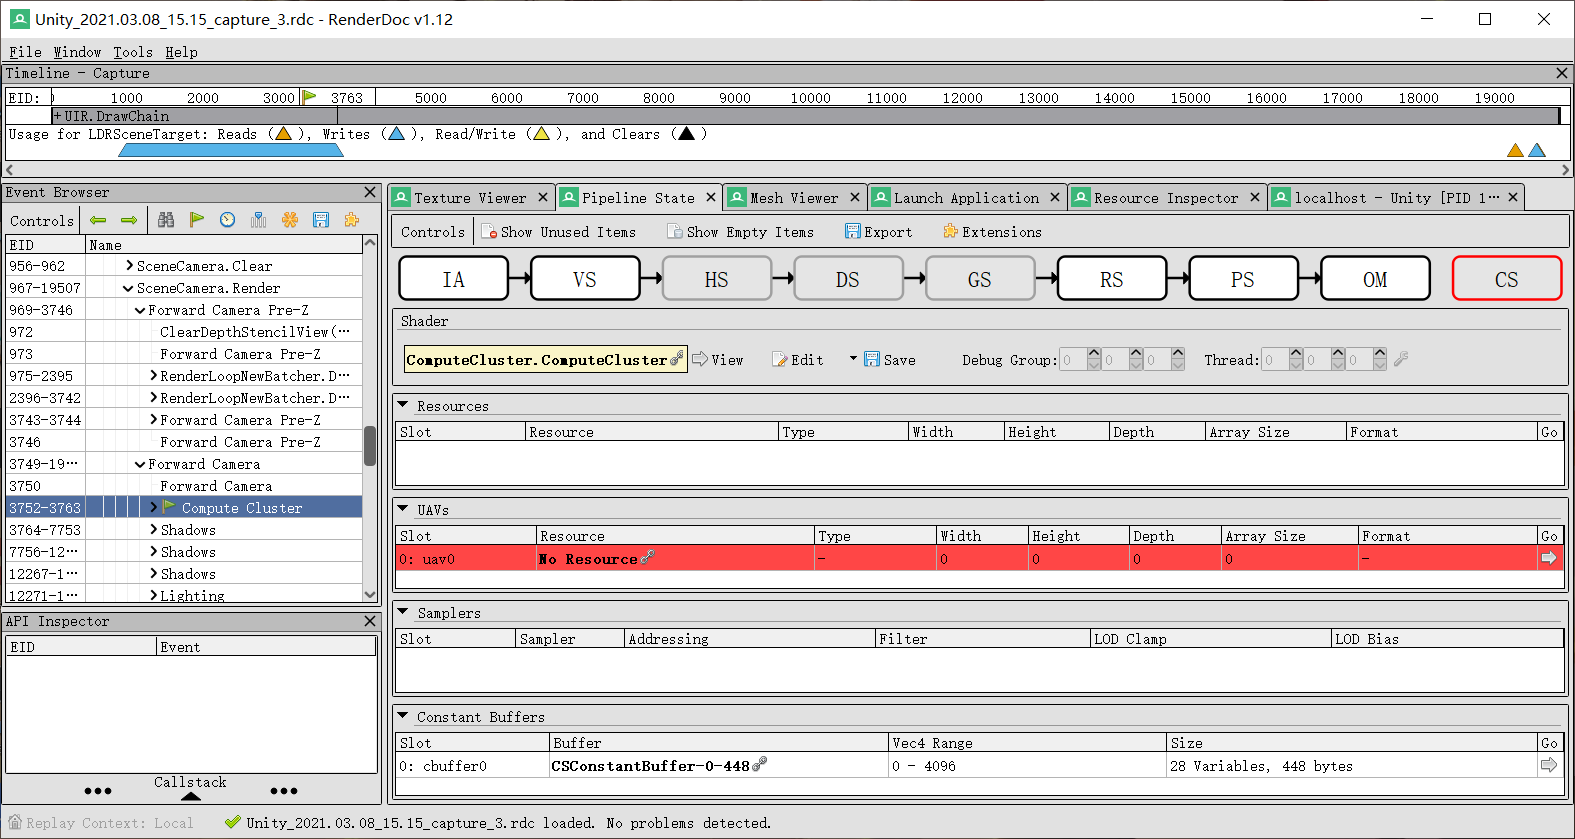Image resolution: width=1575 pixels, height=839 pixels.
Task: Click the Go arrow on the uav0 row
Action: click(x=1549, y=558)
